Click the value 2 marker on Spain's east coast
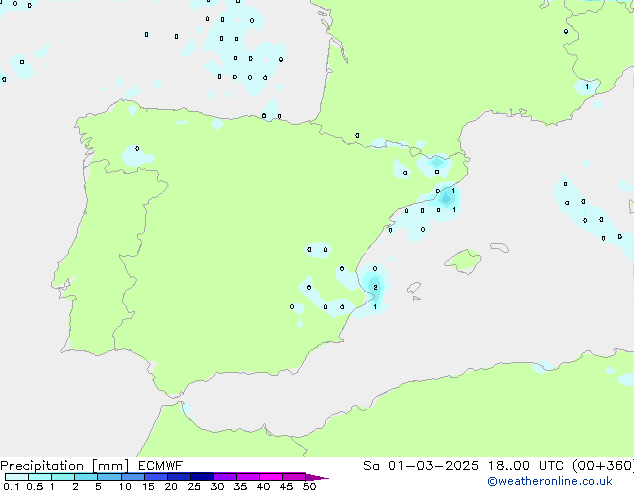The width and height of the screenshot is (634, 490). (375, 287)
